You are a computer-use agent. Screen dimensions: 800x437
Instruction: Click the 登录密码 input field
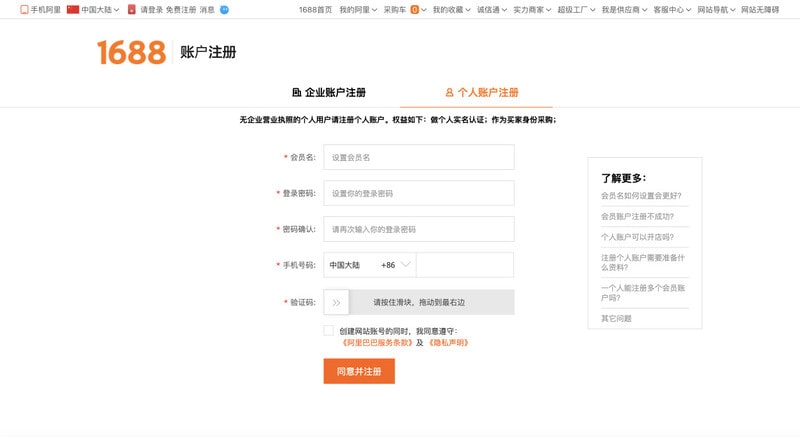pos(418,193)
